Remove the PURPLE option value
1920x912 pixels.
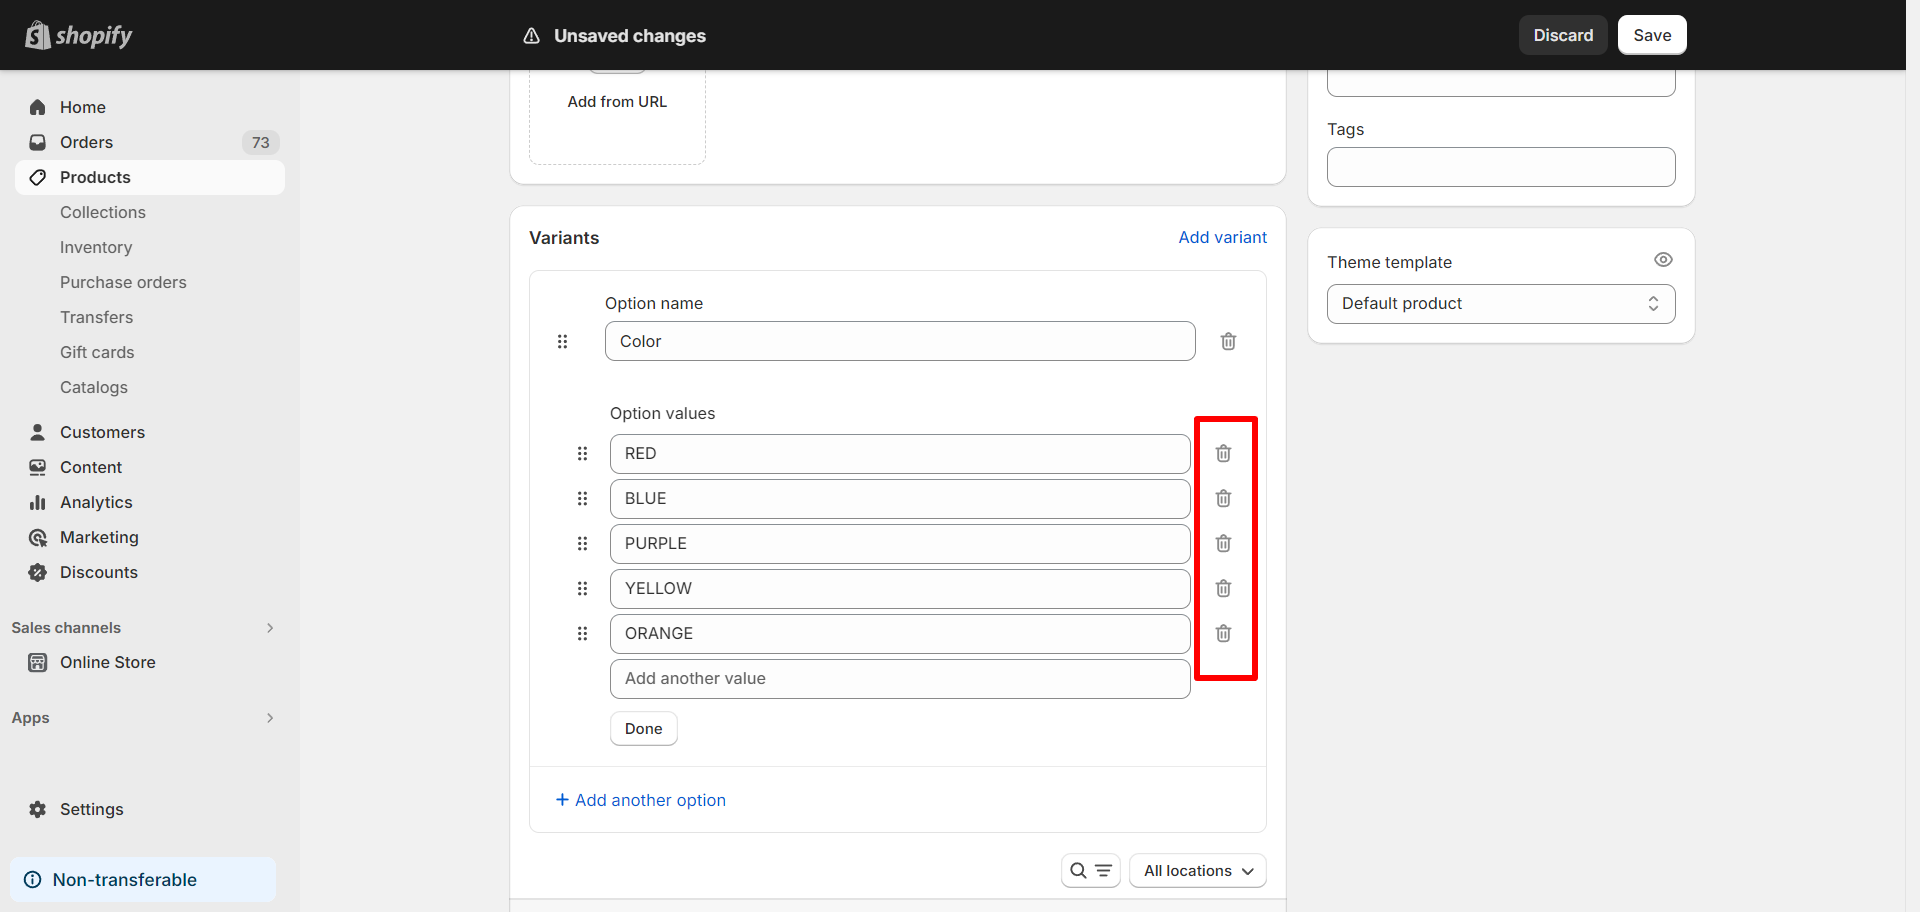pos(1223,544)
